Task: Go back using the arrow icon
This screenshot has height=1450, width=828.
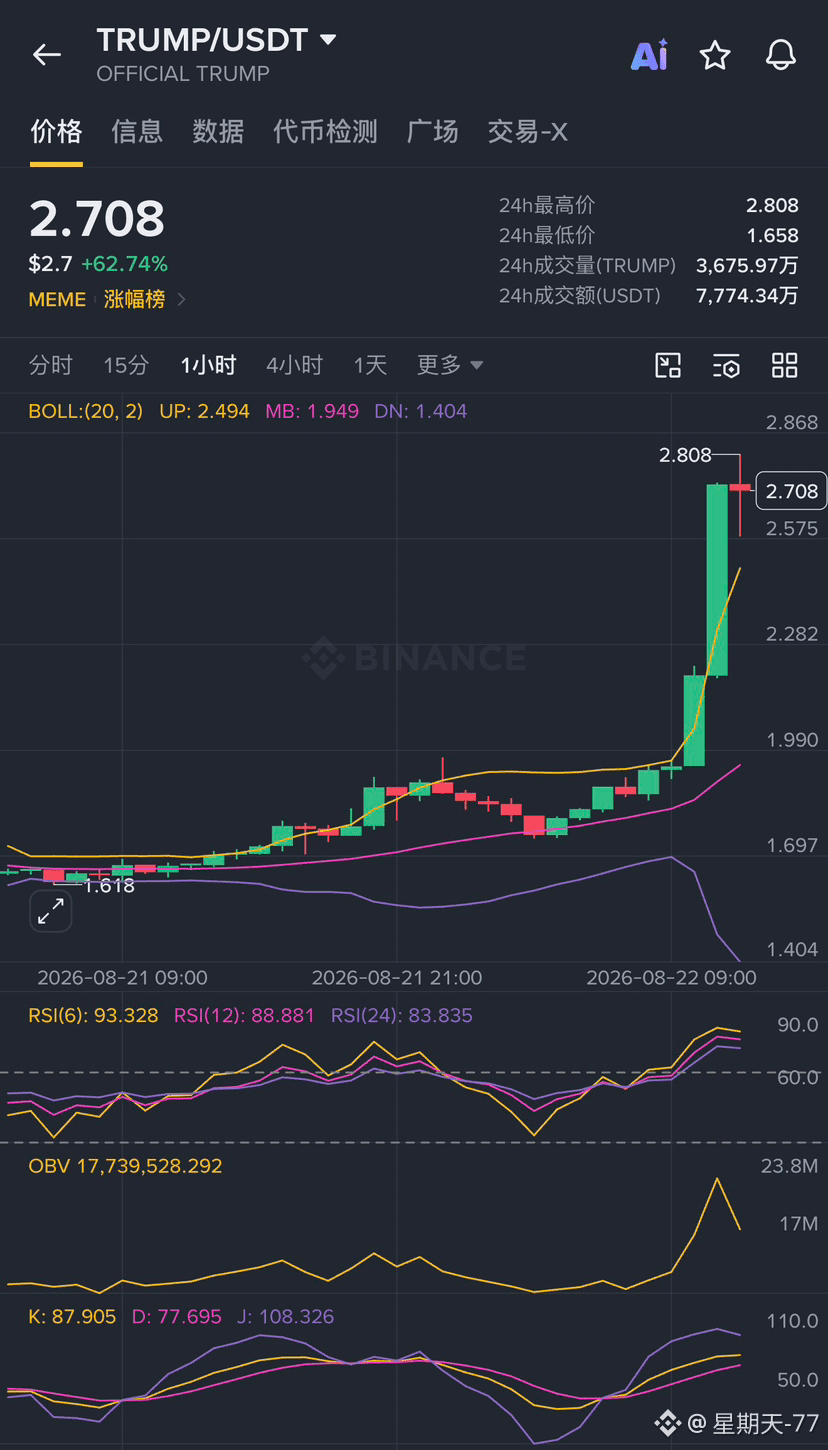Action: pyautogui.click(x=47, y=55)
